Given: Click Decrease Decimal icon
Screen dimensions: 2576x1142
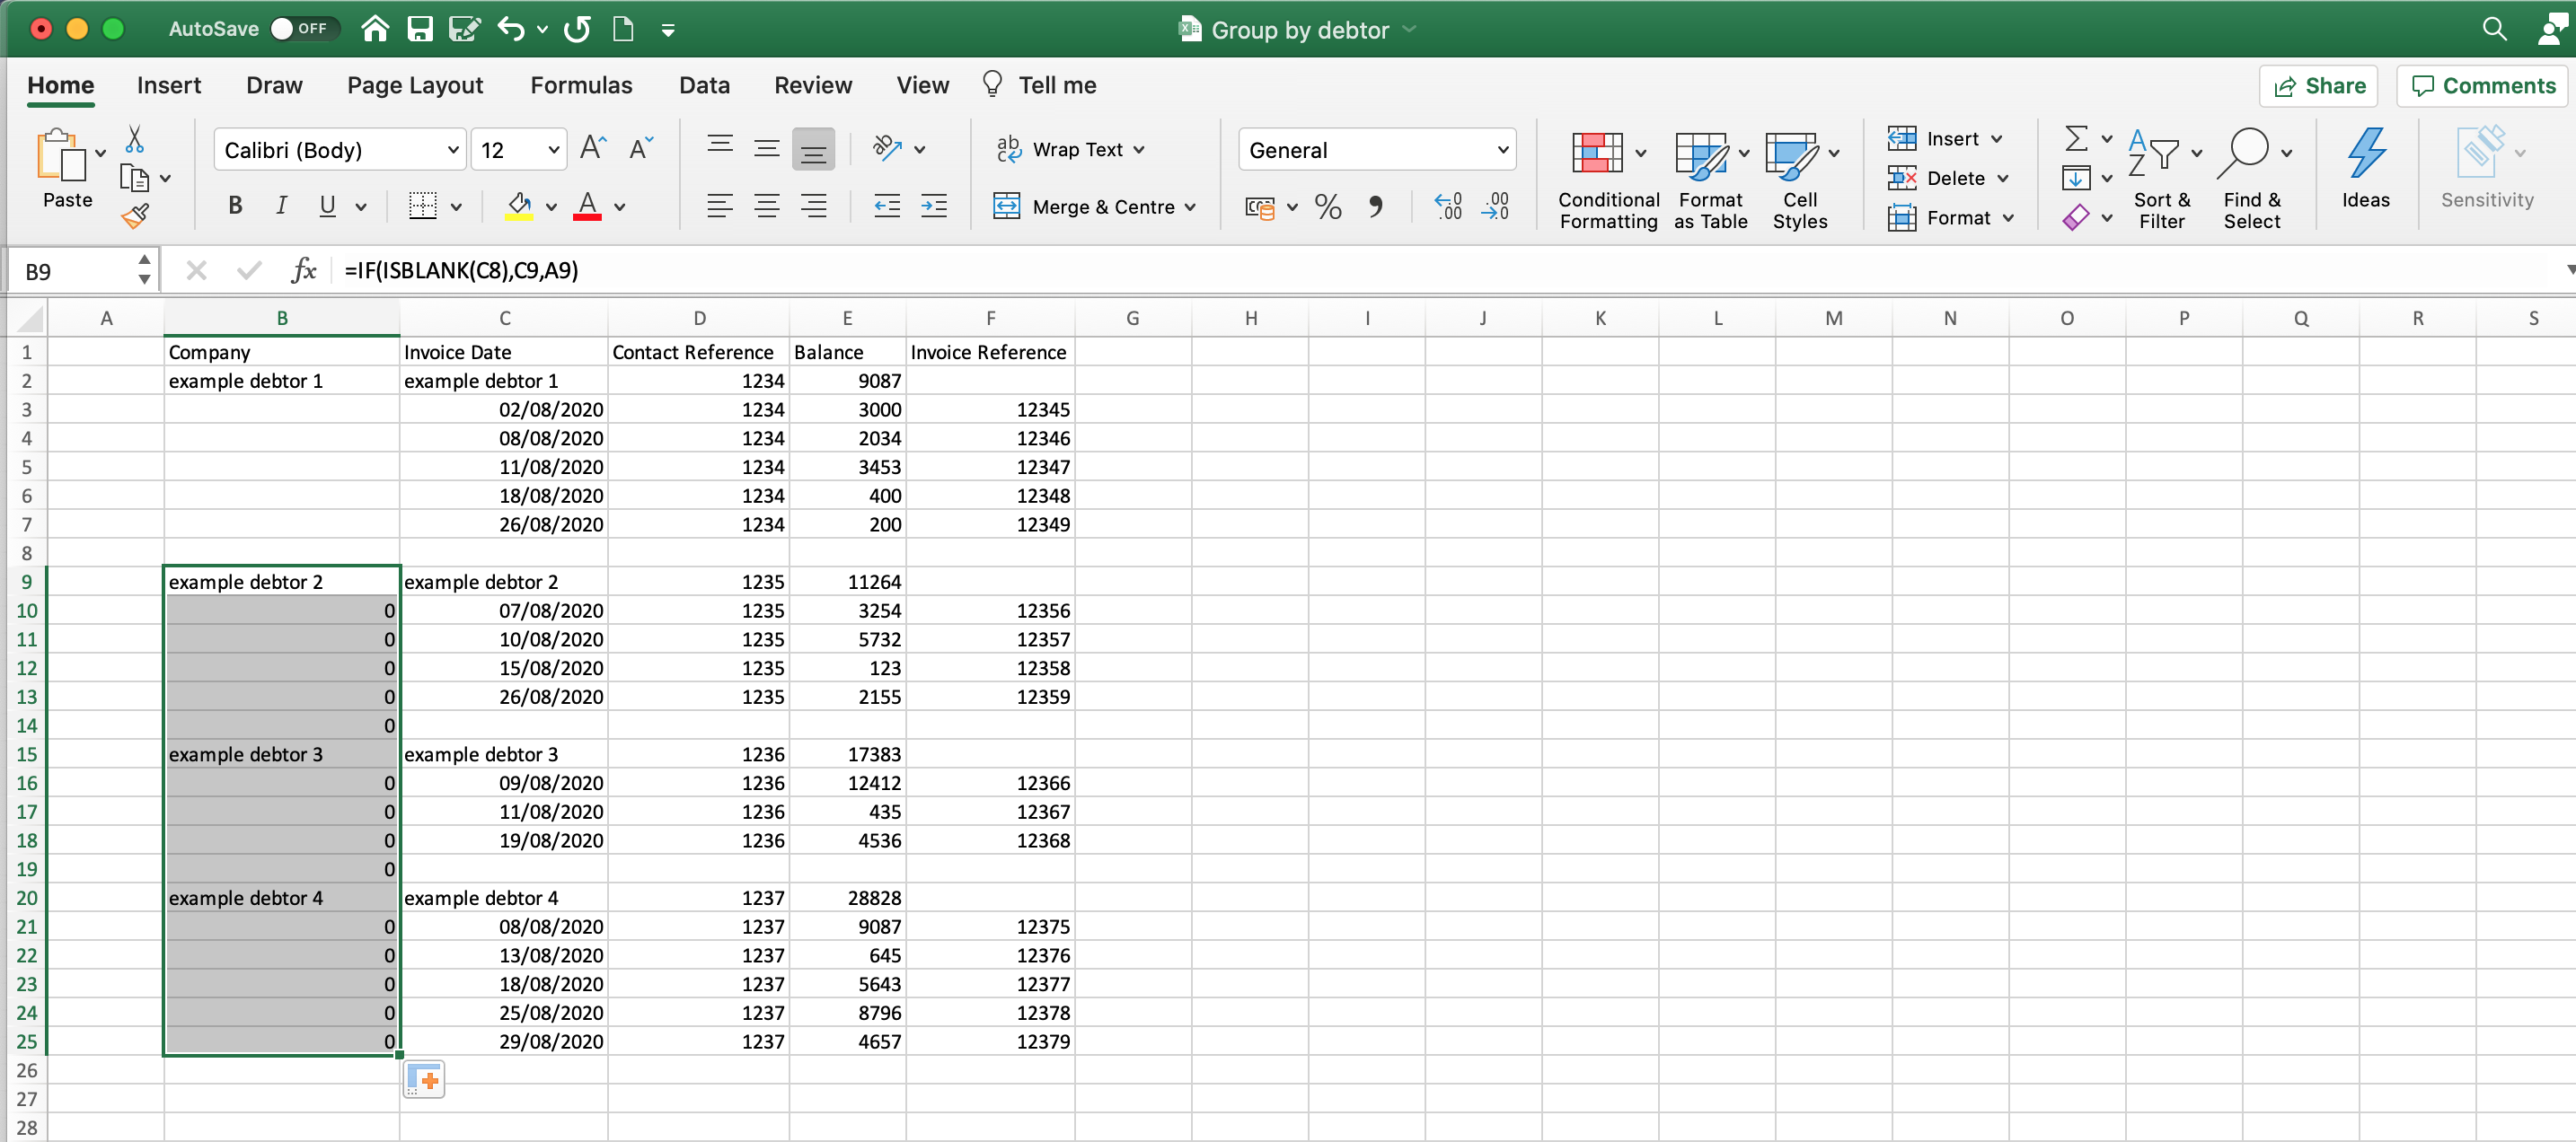Looking at the screenshot, I should tap(1496, 206).
